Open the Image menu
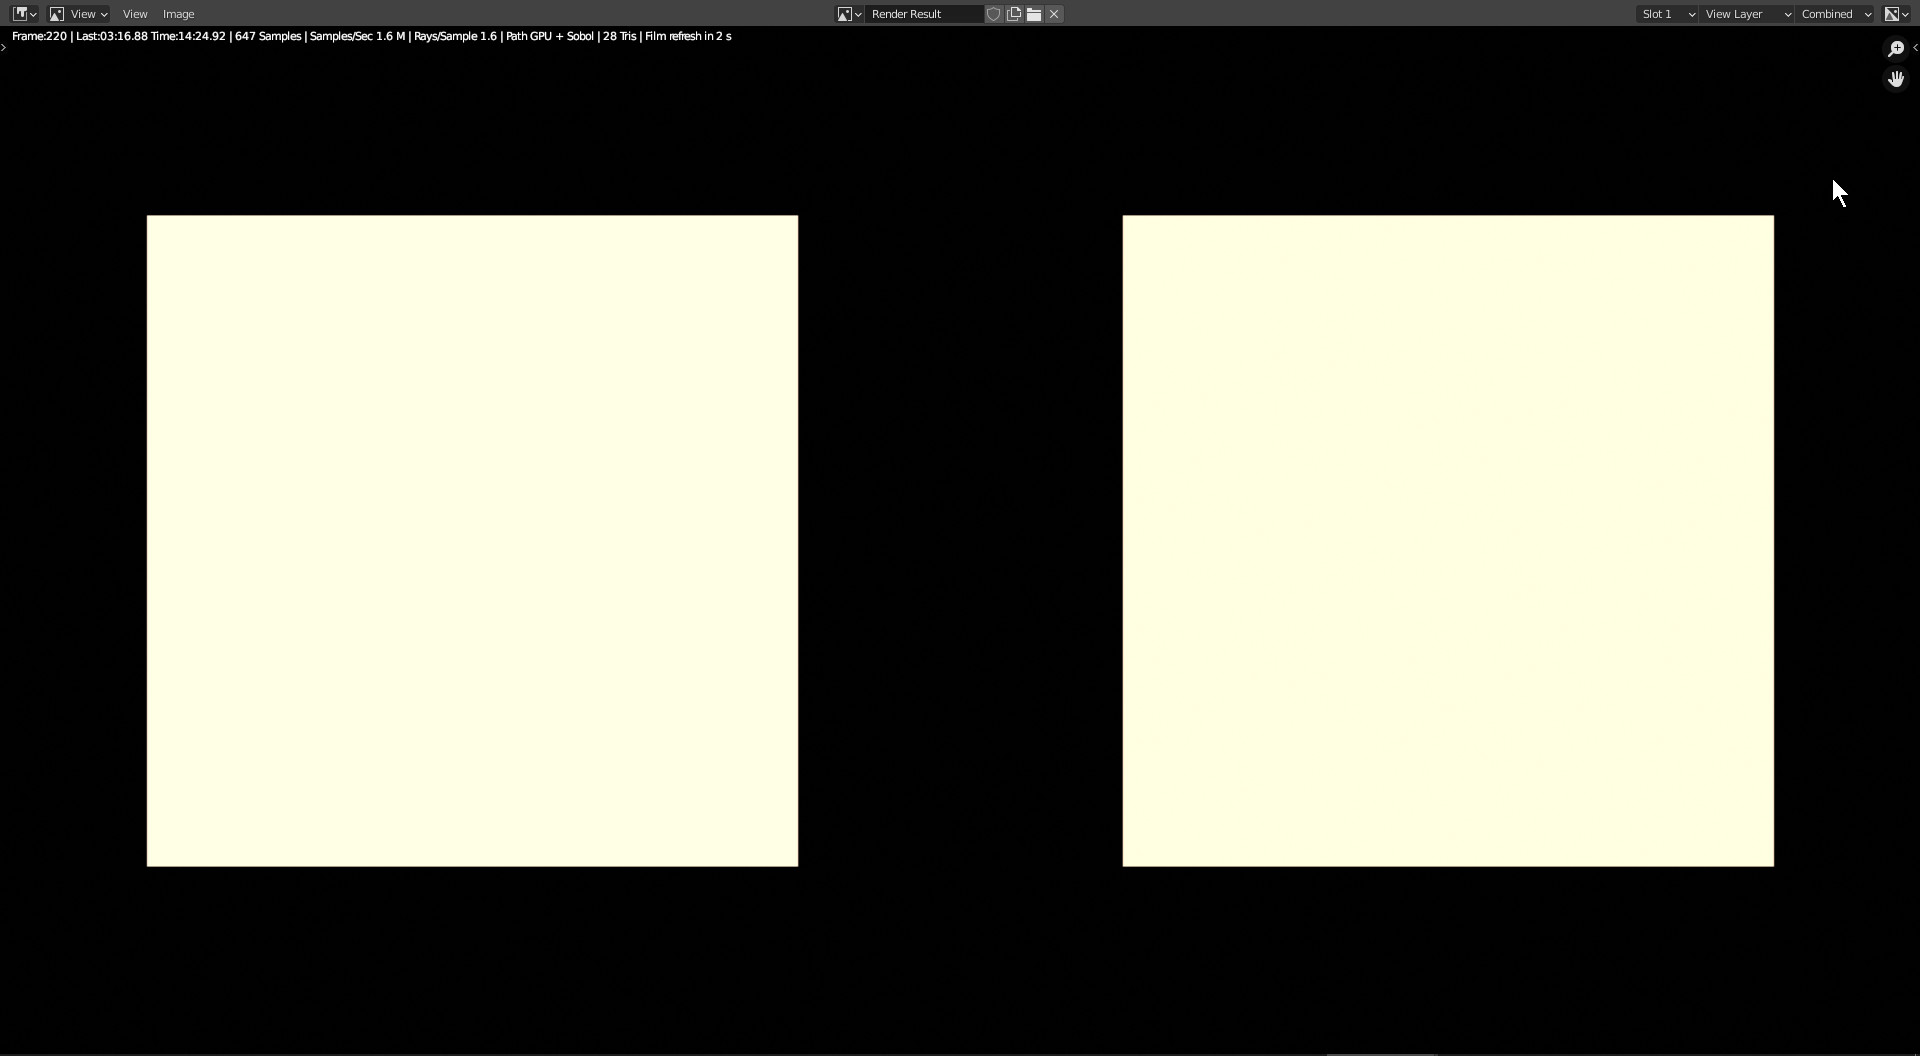The height and width of the screenshot is (1056, 1920). 178,14
